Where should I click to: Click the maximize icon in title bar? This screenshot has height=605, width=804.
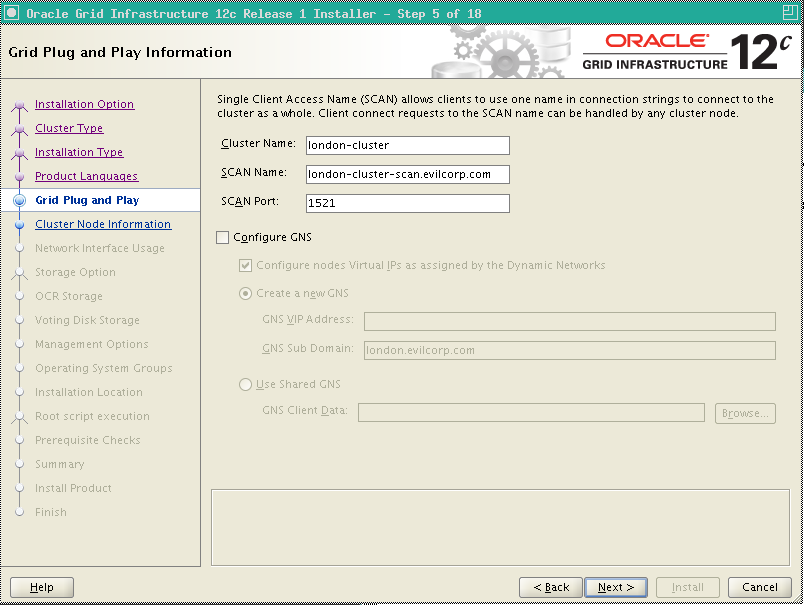(x=790, y=13)
